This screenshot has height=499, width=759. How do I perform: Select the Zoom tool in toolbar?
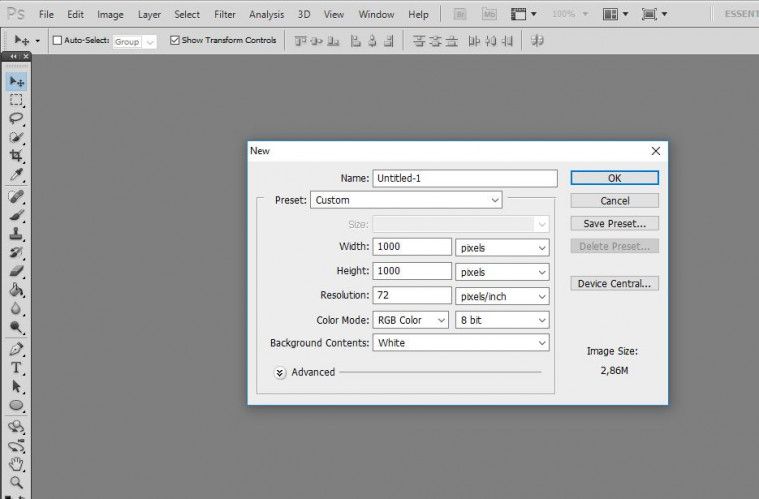[x=17, y=483]
